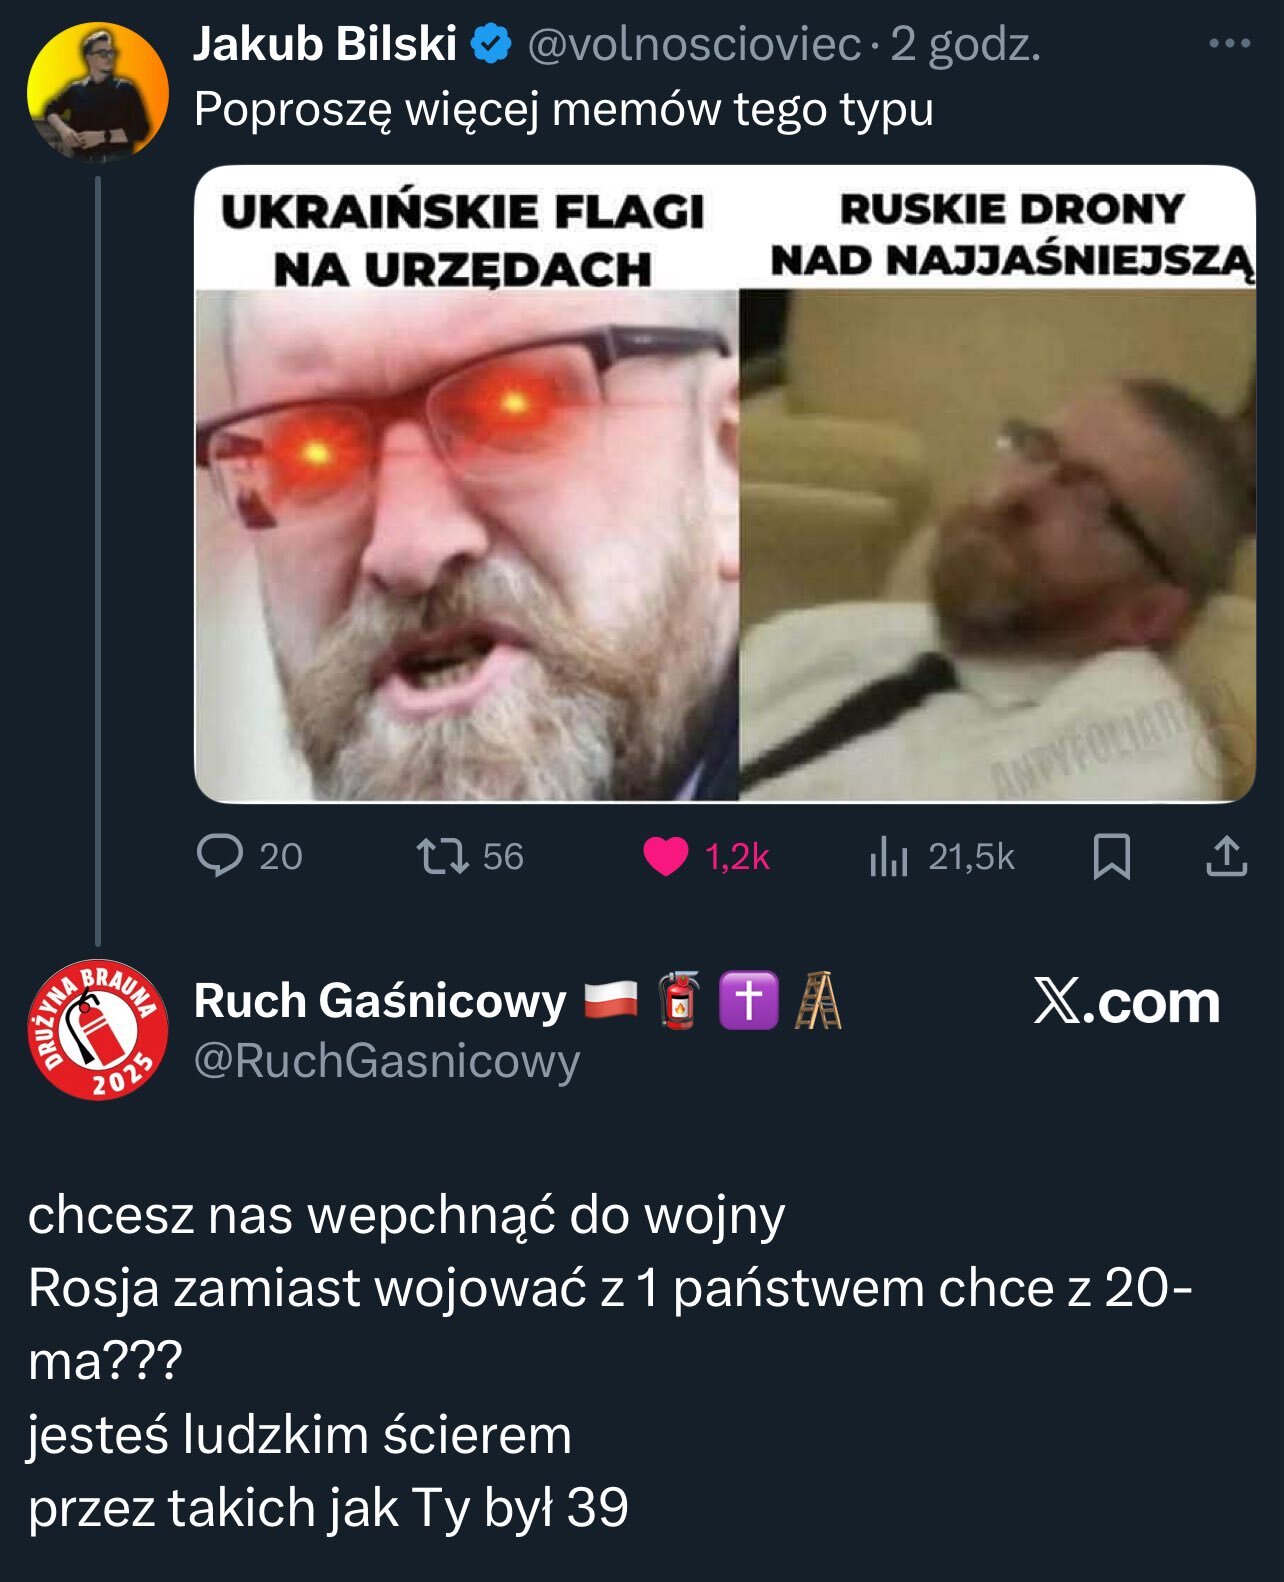1284x1582 pixels.
Task: Click the X.com logo text
Action: tap(1127, 1001)
